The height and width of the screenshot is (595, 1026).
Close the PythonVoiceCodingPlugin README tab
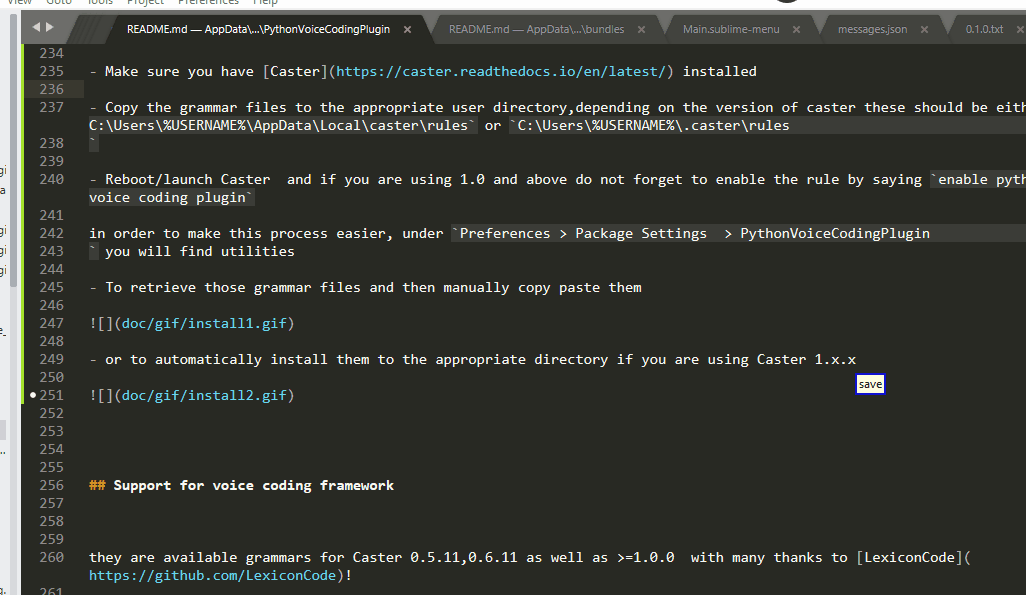click(407, 29)
